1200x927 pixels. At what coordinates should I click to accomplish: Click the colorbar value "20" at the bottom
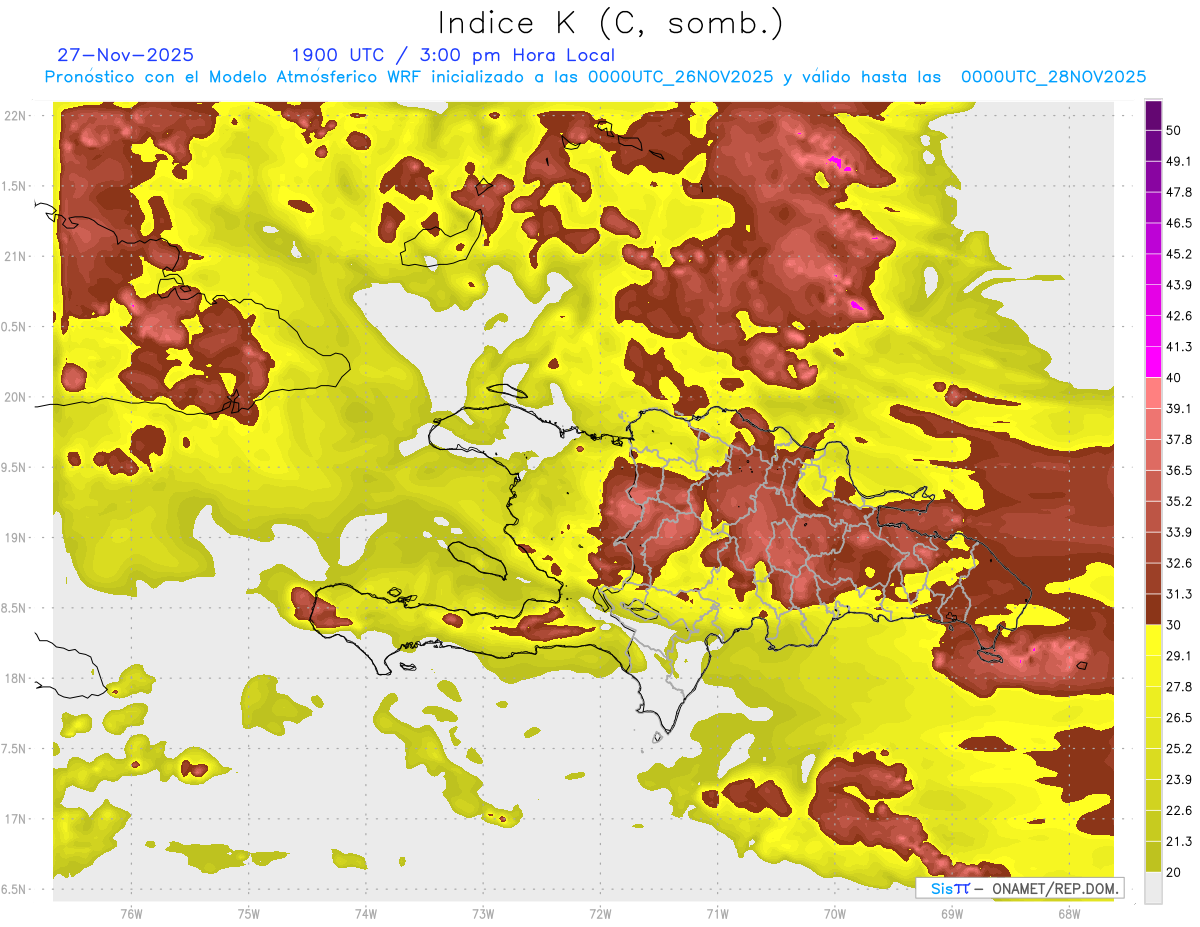pyautogui.click(x=1173, y=873)
